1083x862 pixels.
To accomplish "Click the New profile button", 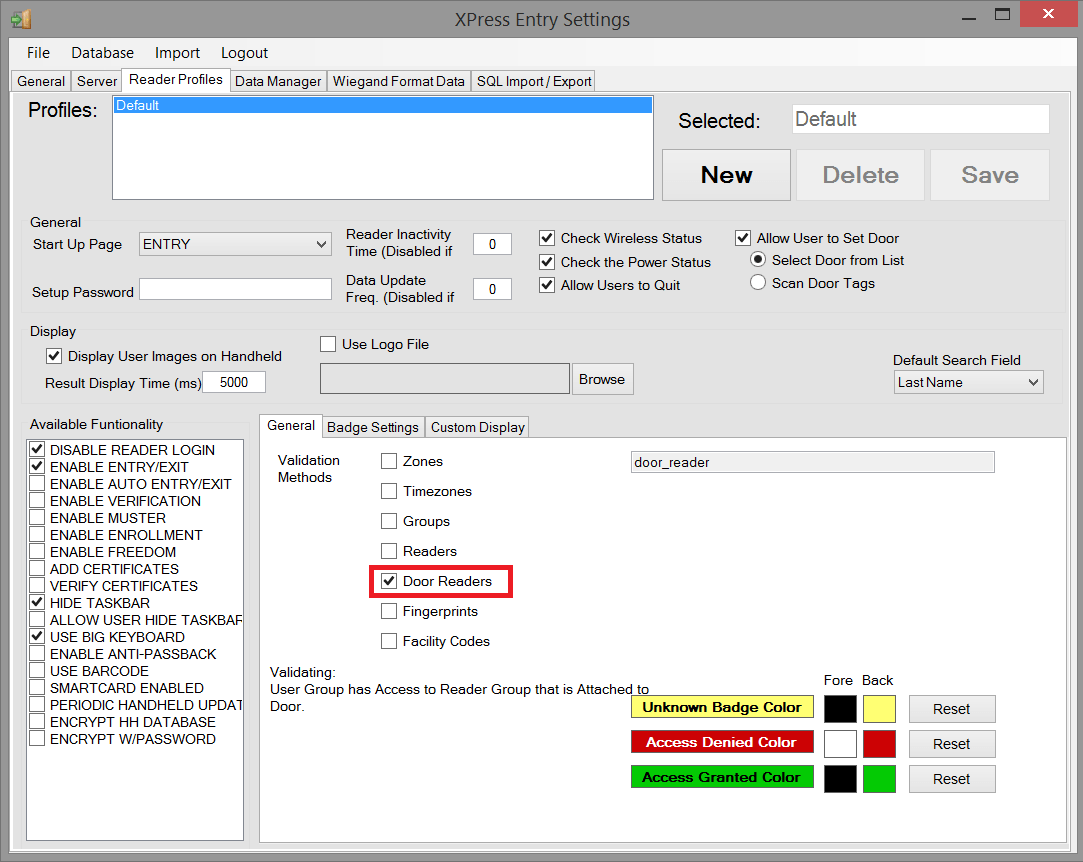I will 726,175.
